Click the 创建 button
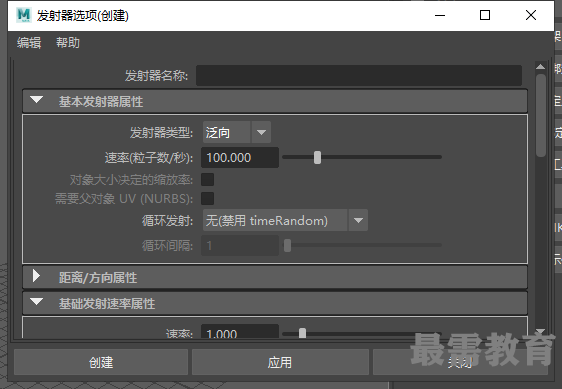This screenshot has height=389, width=562. [101, 362]
